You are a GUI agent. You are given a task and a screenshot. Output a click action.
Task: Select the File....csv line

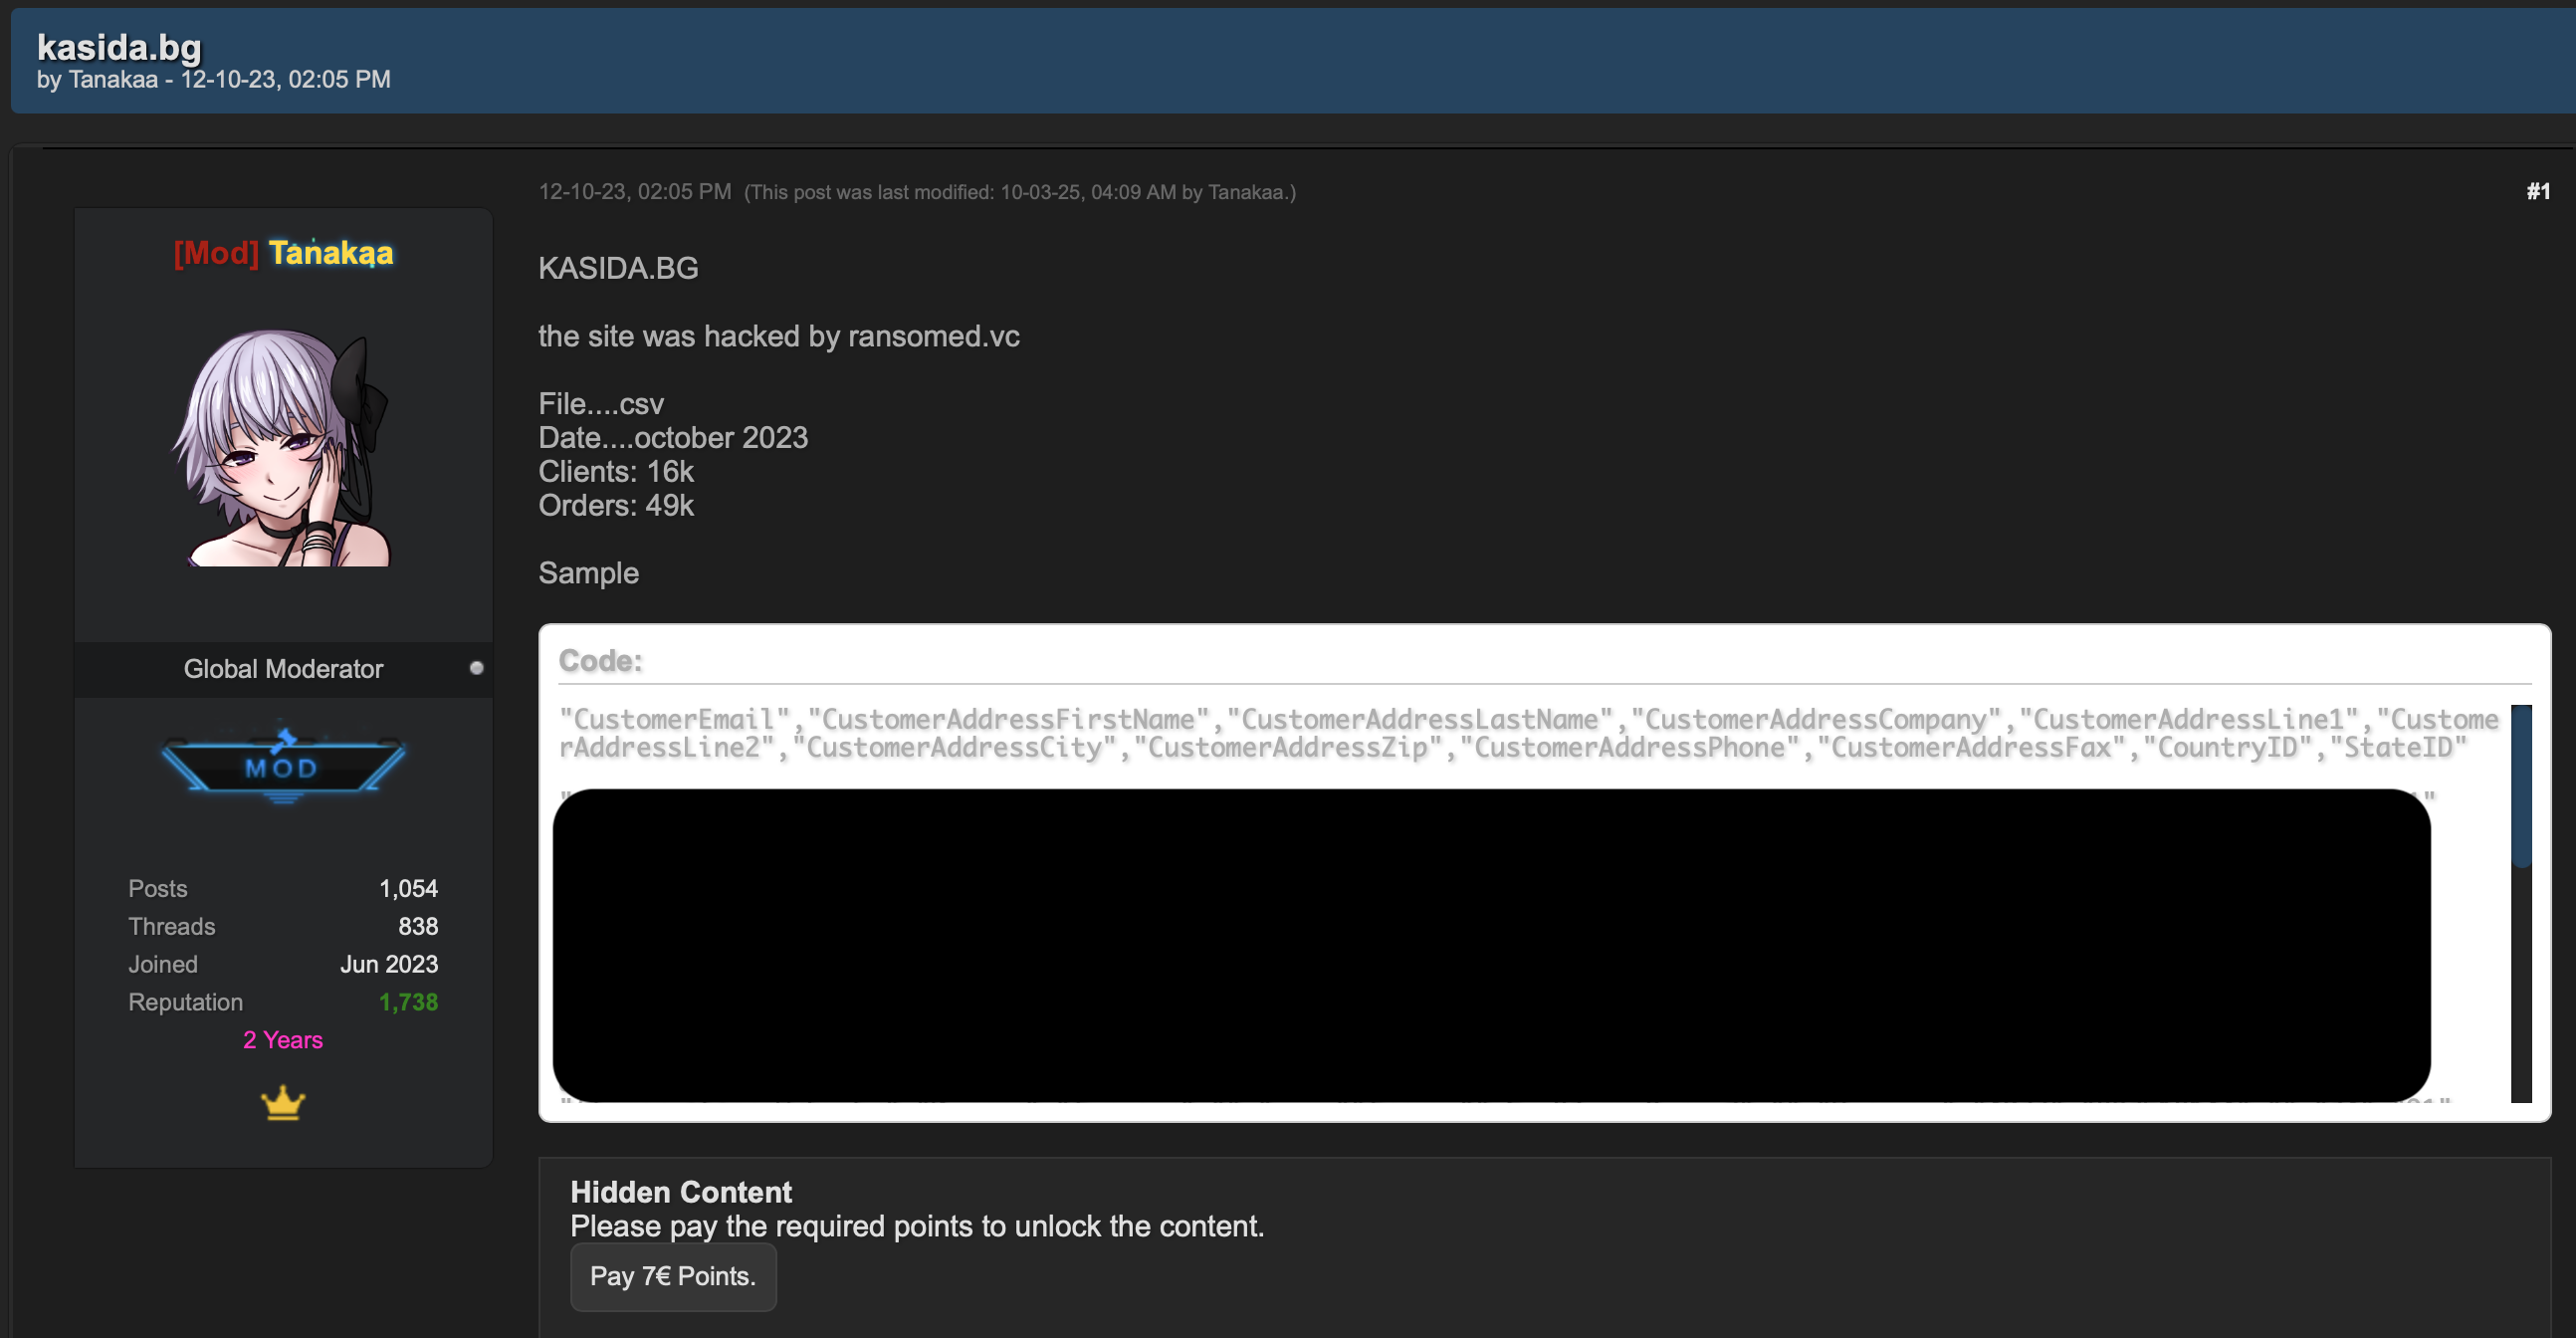click(x=601, y=404)
